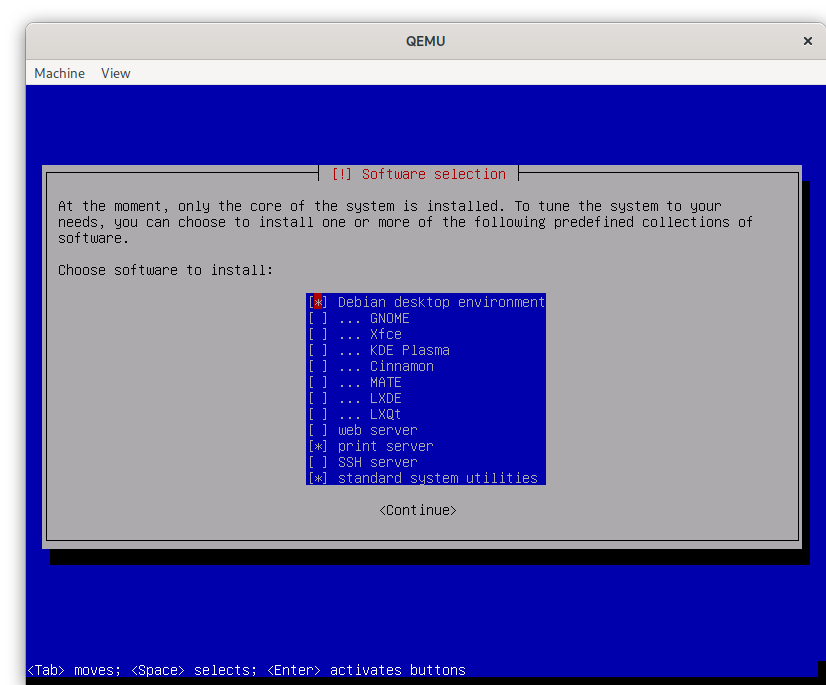Click the QEMU window title bar

coord(425,41)
